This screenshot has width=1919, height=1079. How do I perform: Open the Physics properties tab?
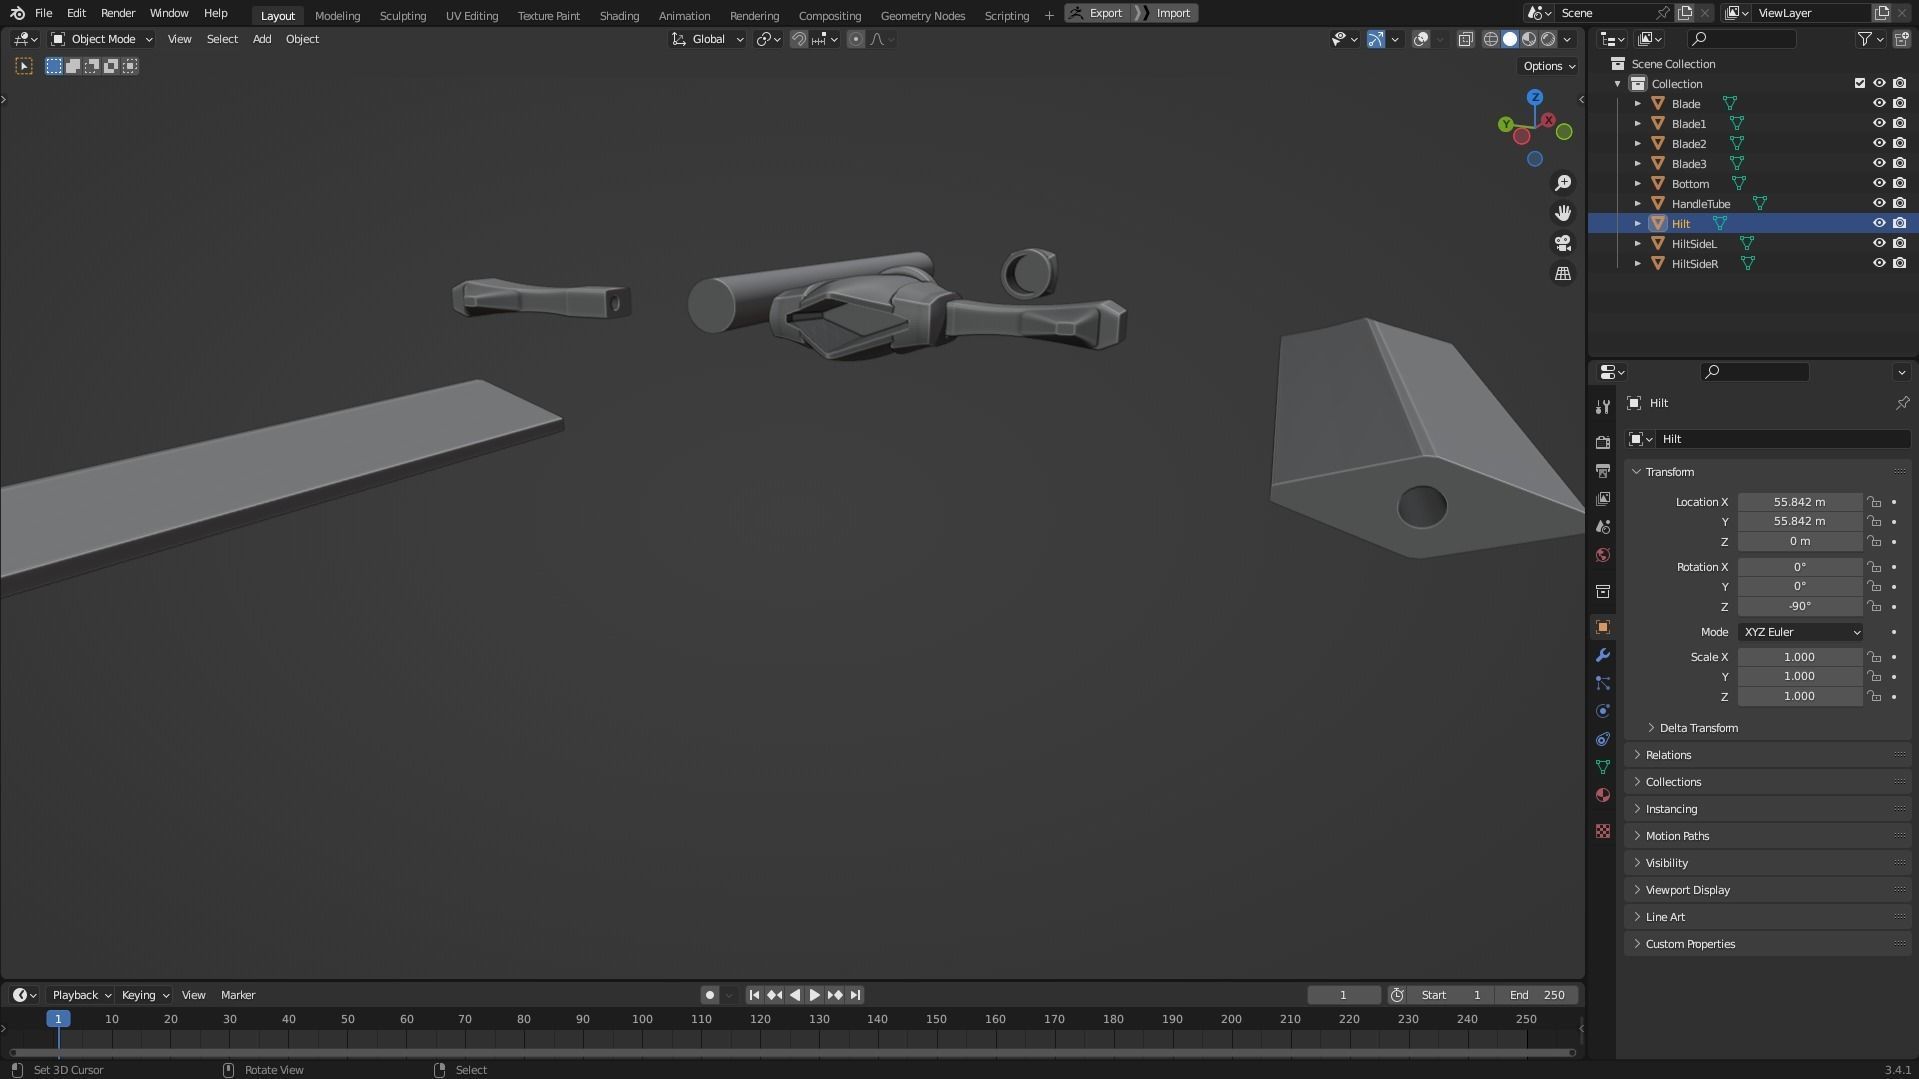click(x=1603, y=711)
